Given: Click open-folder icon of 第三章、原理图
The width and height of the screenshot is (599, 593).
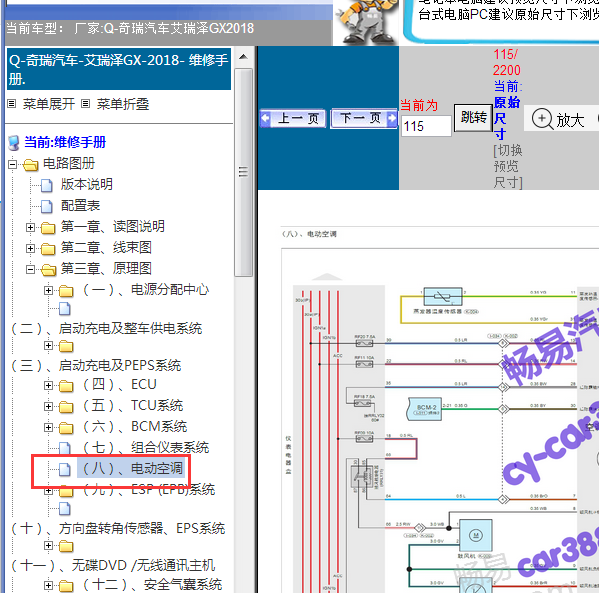Looking at the screenshot, I should coord(49,270).
